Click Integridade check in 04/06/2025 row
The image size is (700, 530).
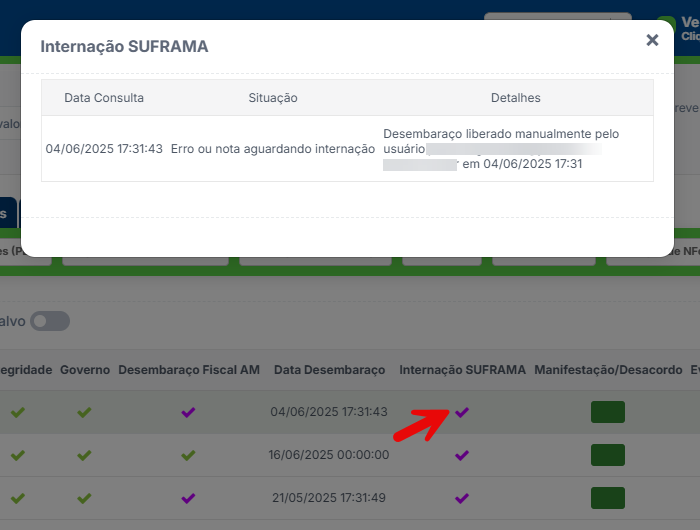18,412
